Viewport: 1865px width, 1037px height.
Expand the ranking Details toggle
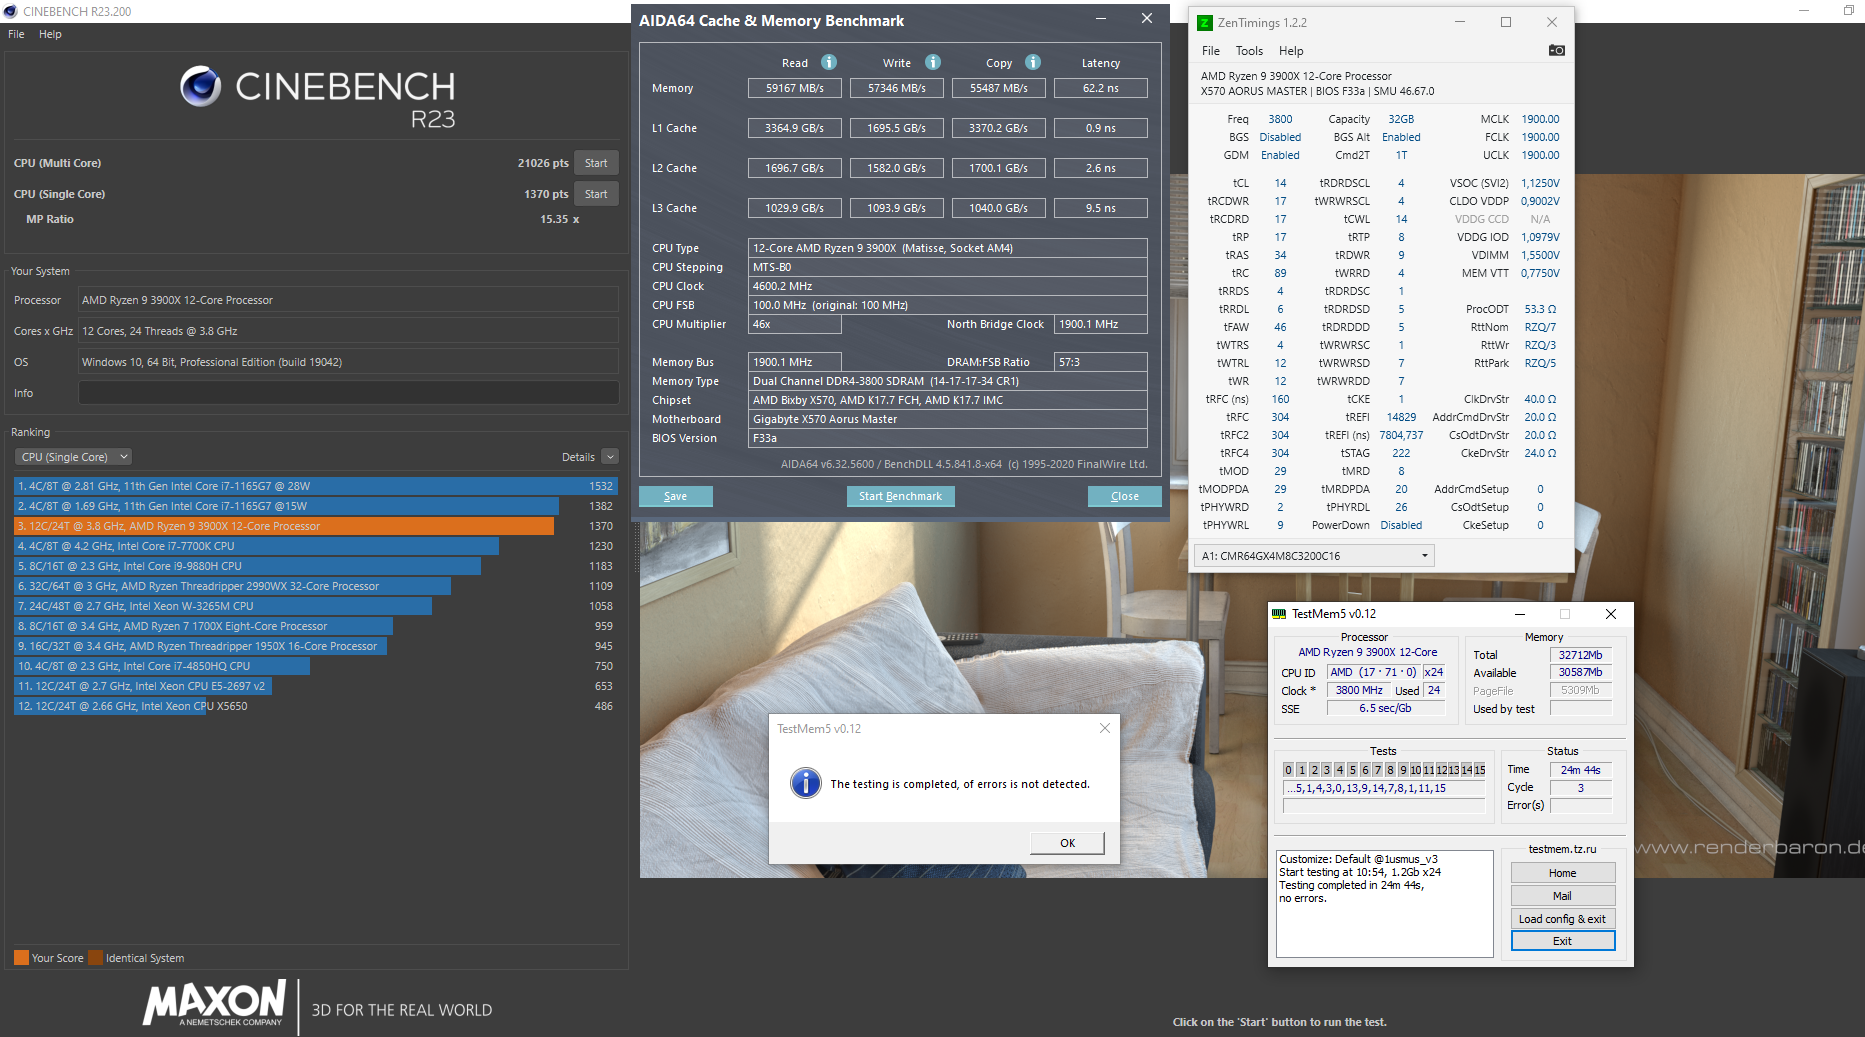click(610, 457)
